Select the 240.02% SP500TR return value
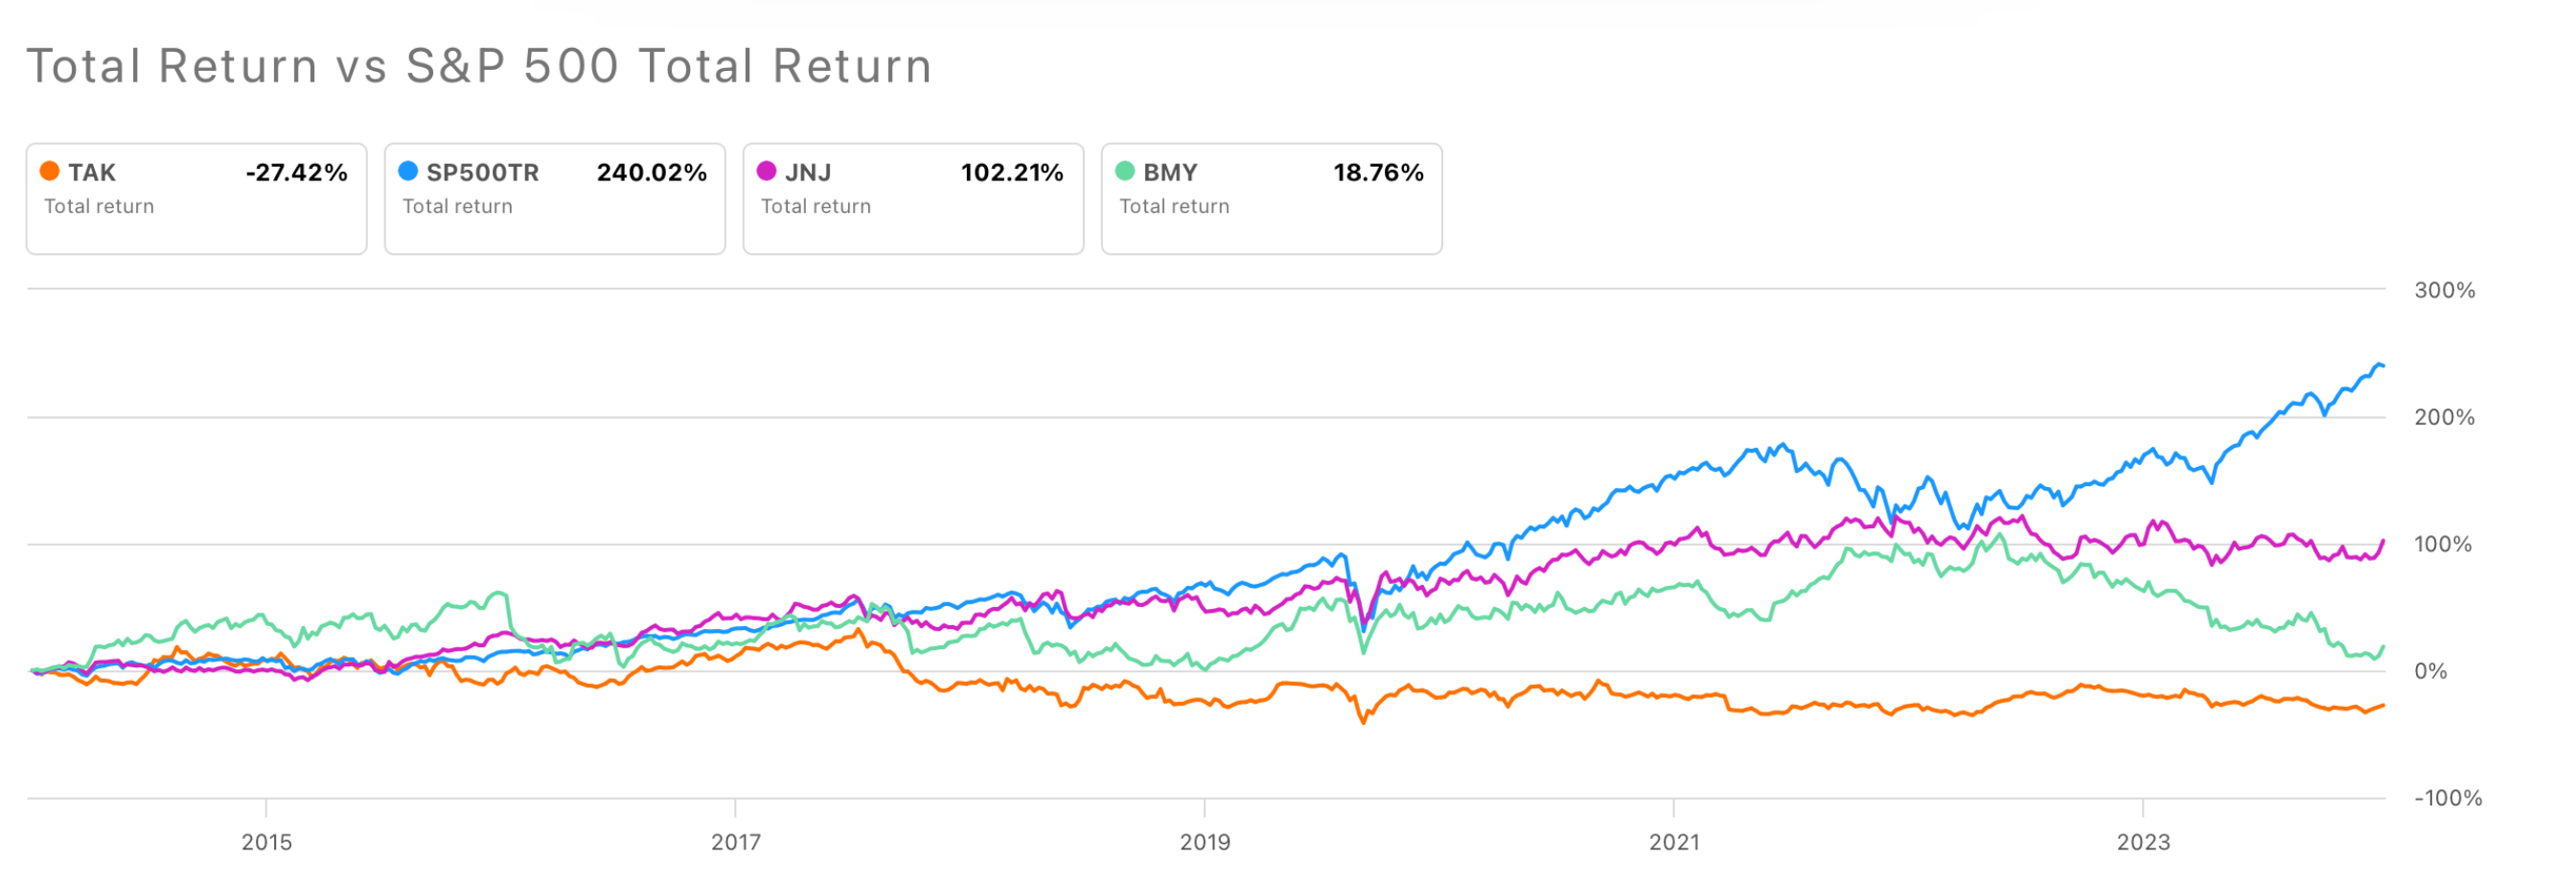Viewport: 2576px width, 886px height. [652, 173]
